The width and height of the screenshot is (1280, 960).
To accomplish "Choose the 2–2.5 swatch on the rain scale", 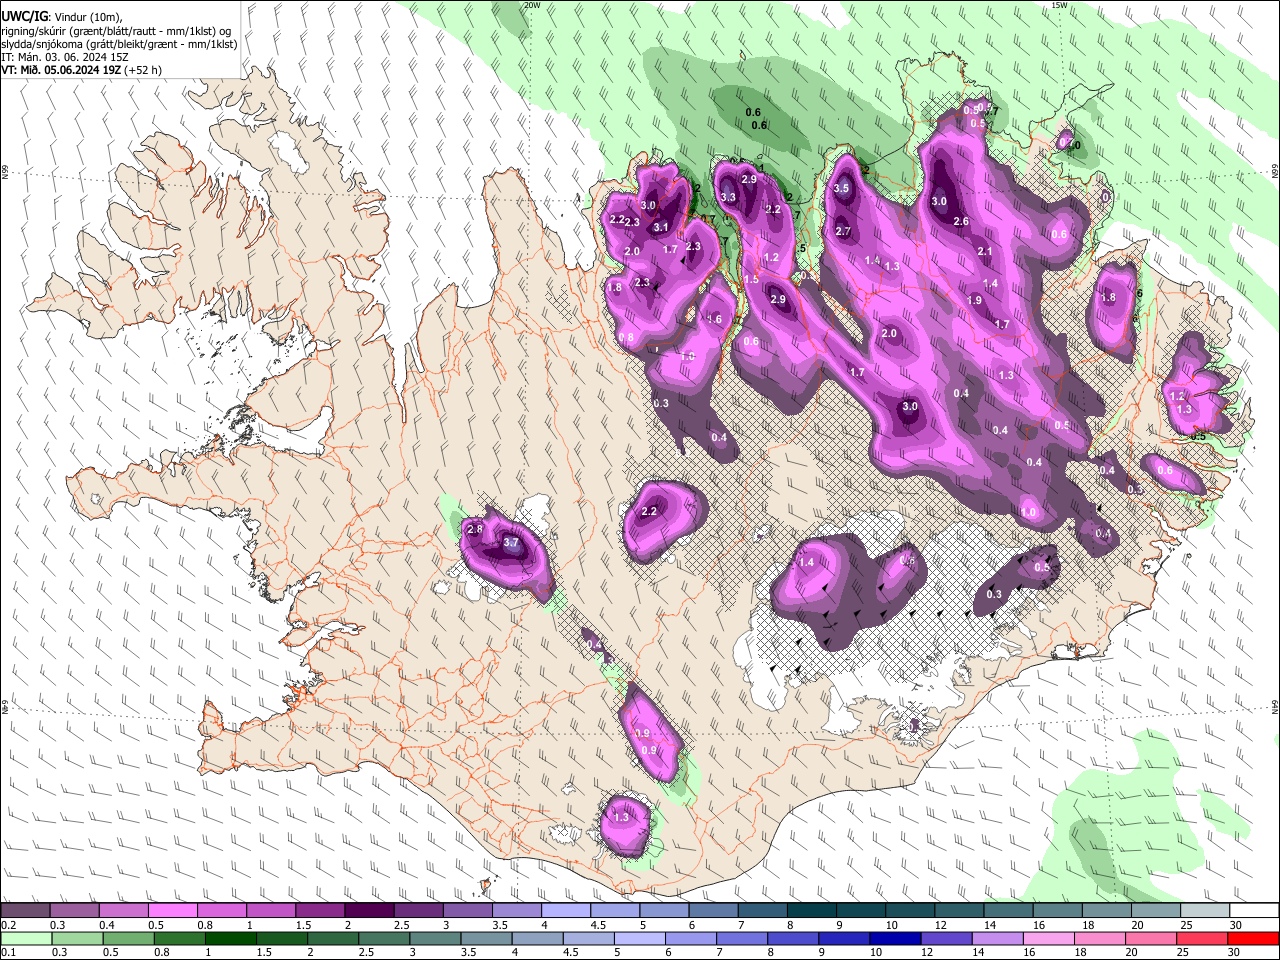I will click(331, 938).
